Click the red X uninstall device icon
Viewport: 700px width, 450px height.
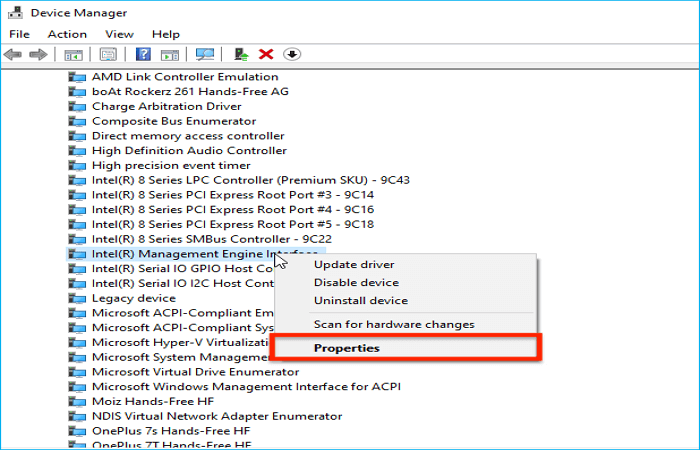(x=266, y=54)
